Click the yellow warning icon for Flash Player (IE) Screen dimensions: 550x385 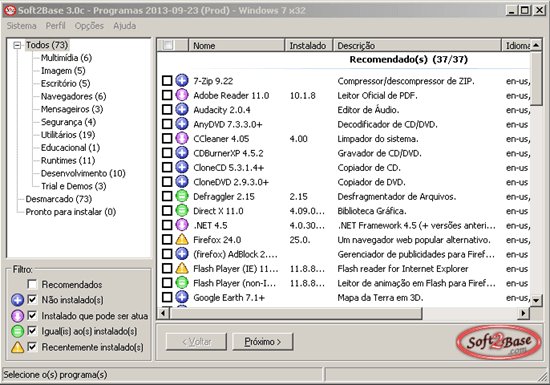click(182, 268)
